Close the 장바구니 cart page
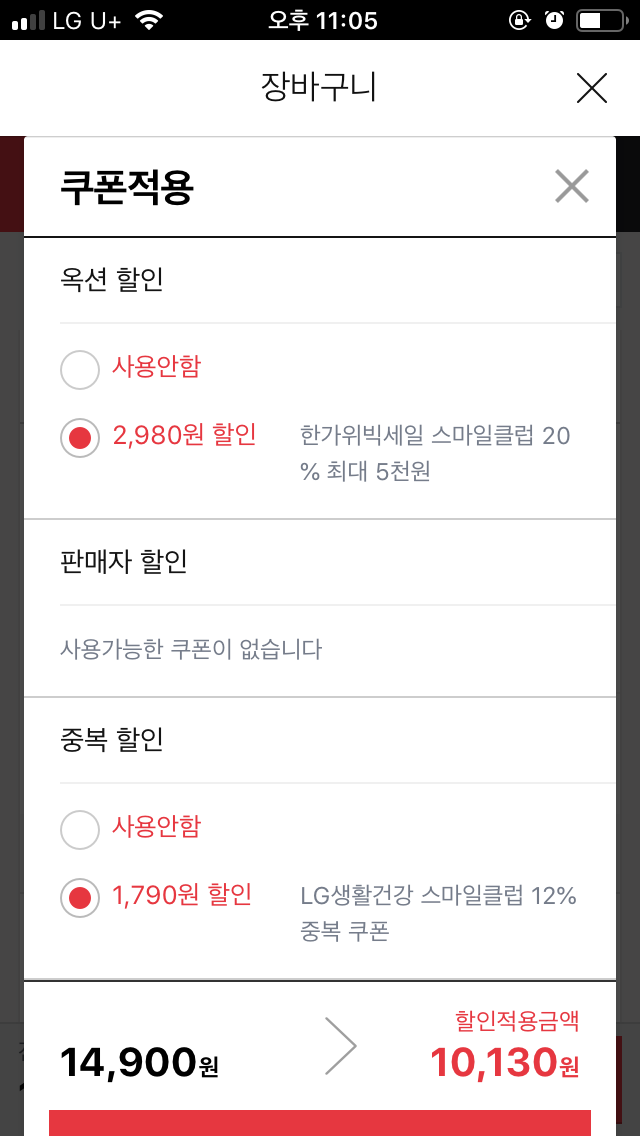Viewport: 640px width, 1136px height. [x=592, y=89]
